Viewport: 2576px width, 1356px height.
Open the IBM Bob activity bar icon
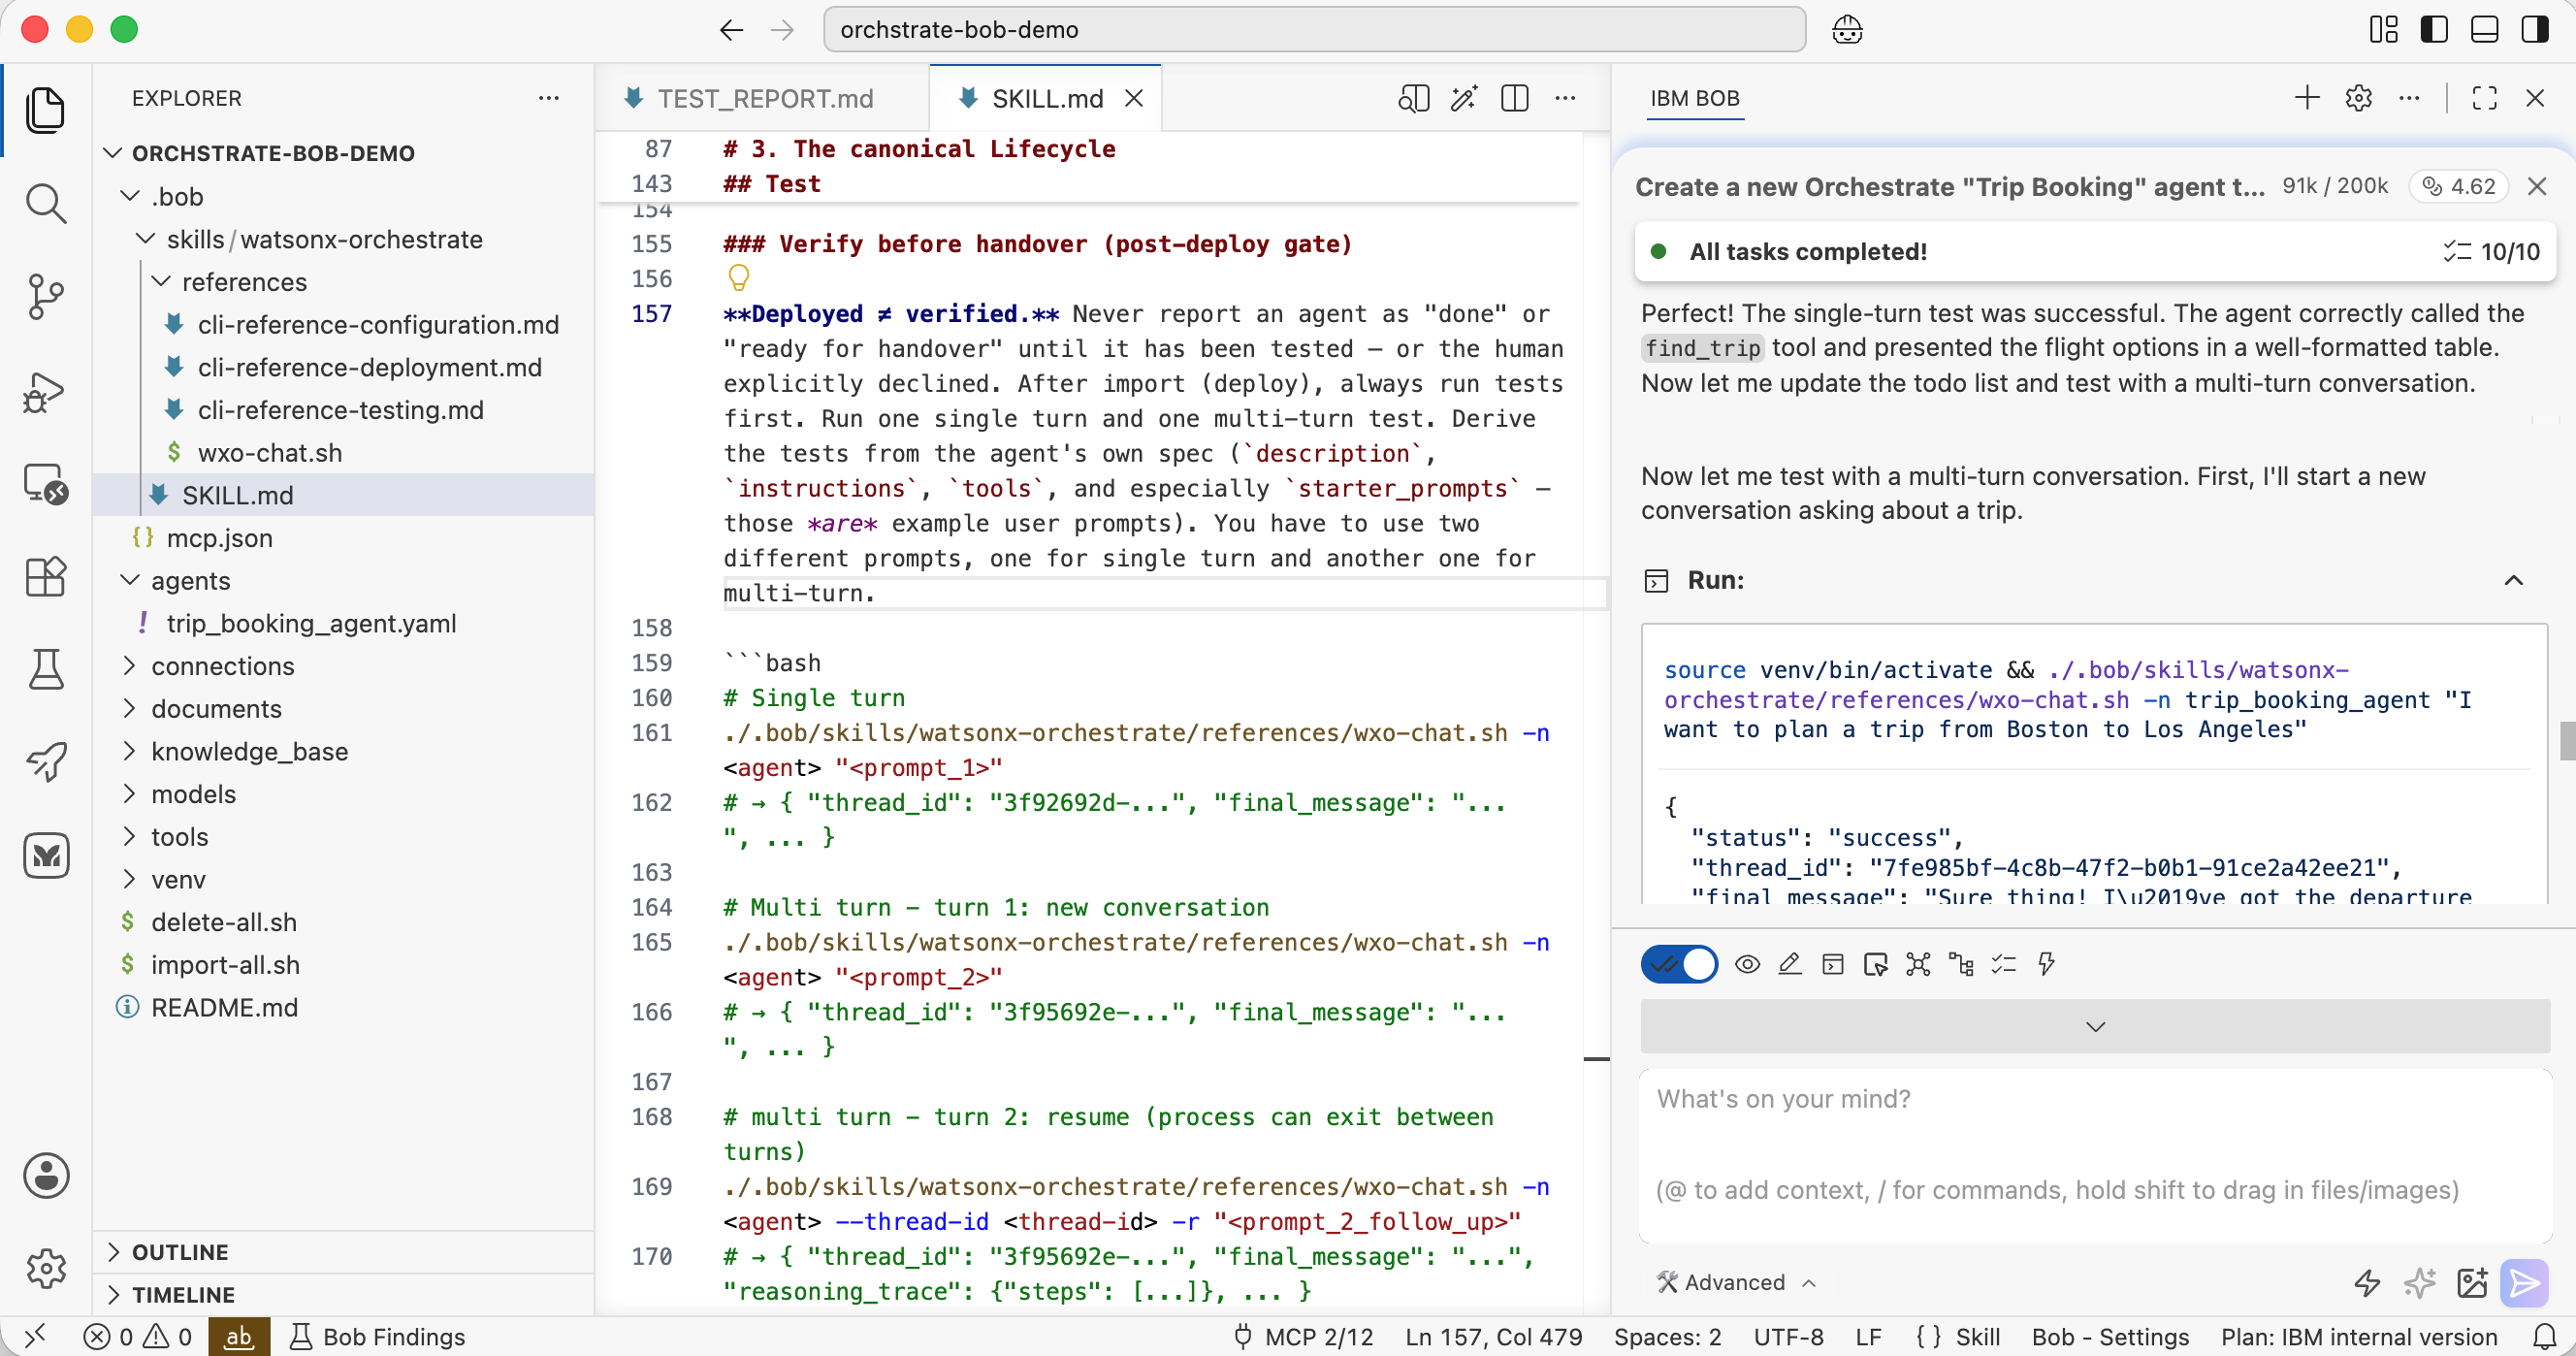(x=45, y=856)
